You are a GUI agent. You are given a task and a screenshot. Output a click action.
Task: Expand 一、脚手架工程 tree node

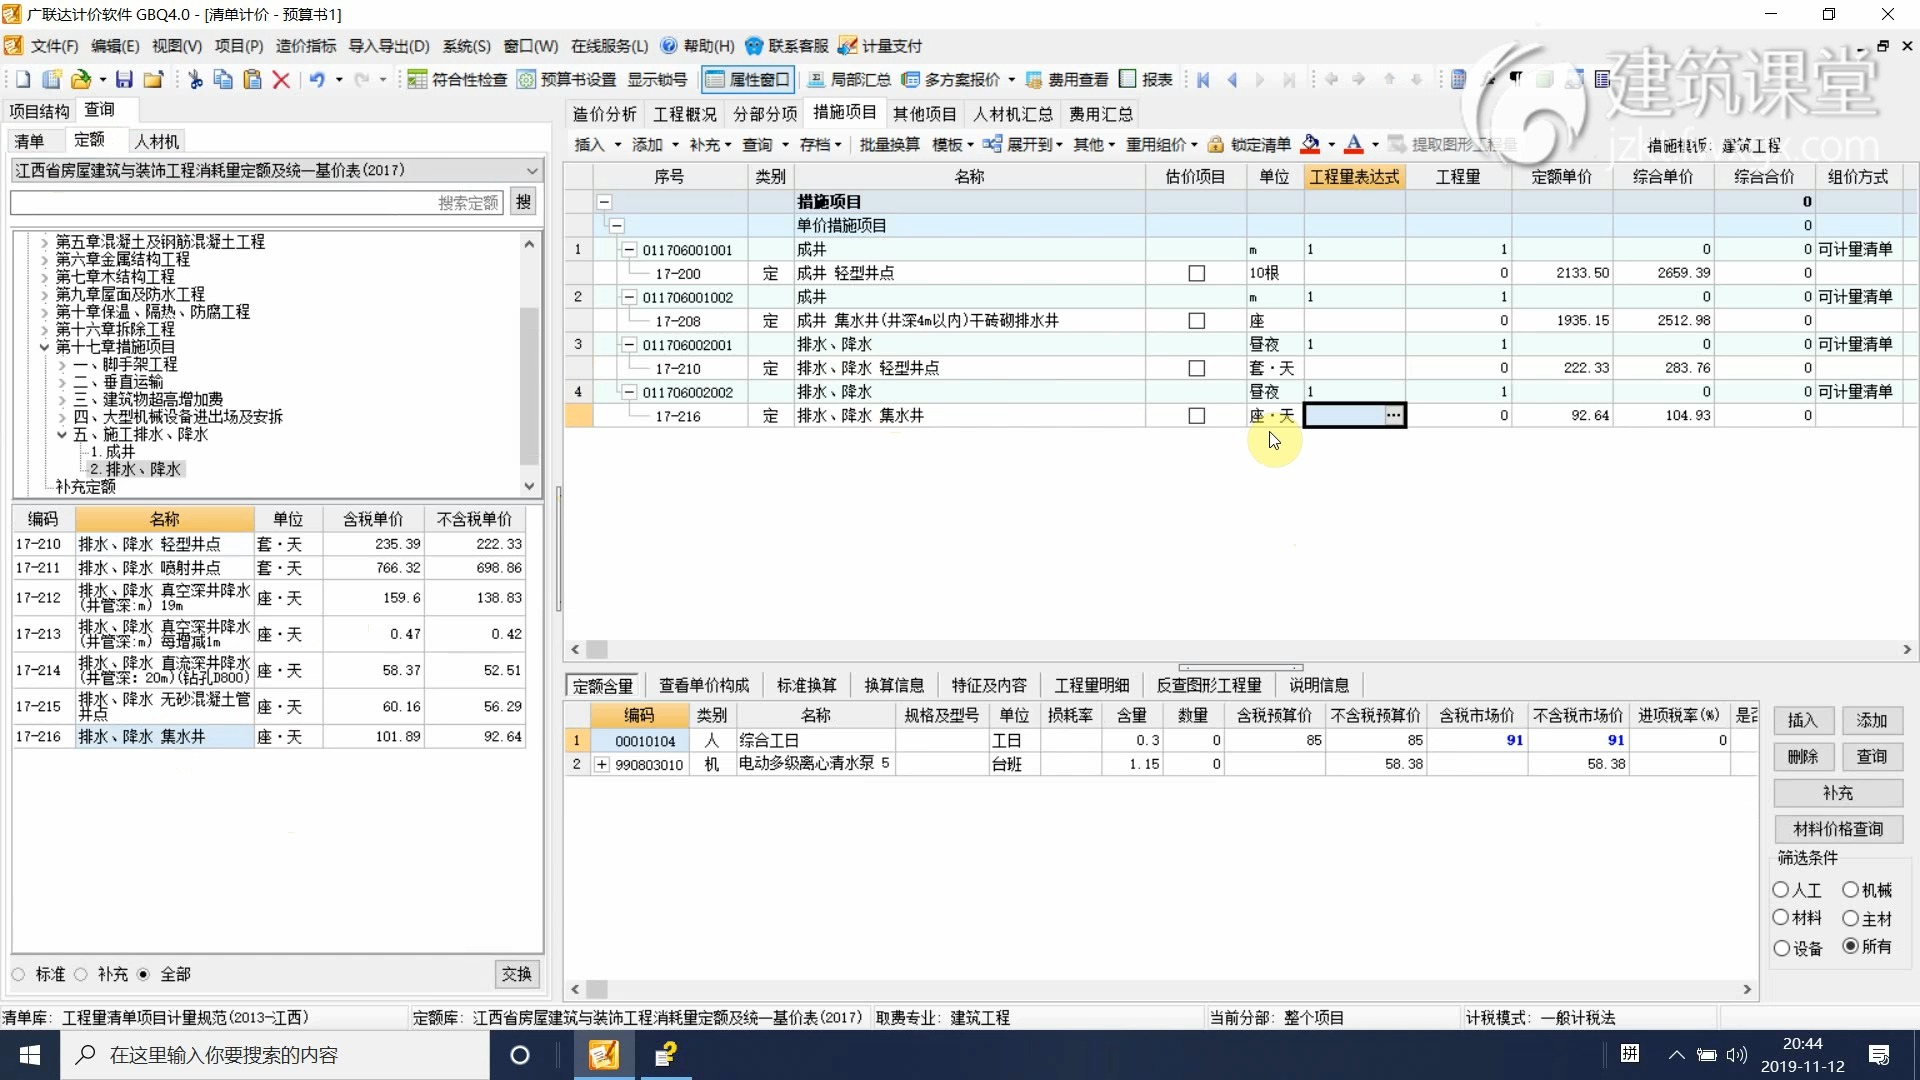click(x=62, y=365)
